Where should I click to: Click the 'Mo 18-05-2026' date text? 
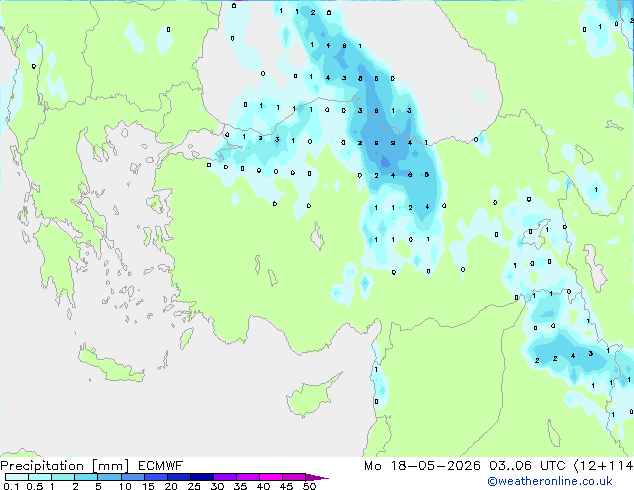(422, 466)
